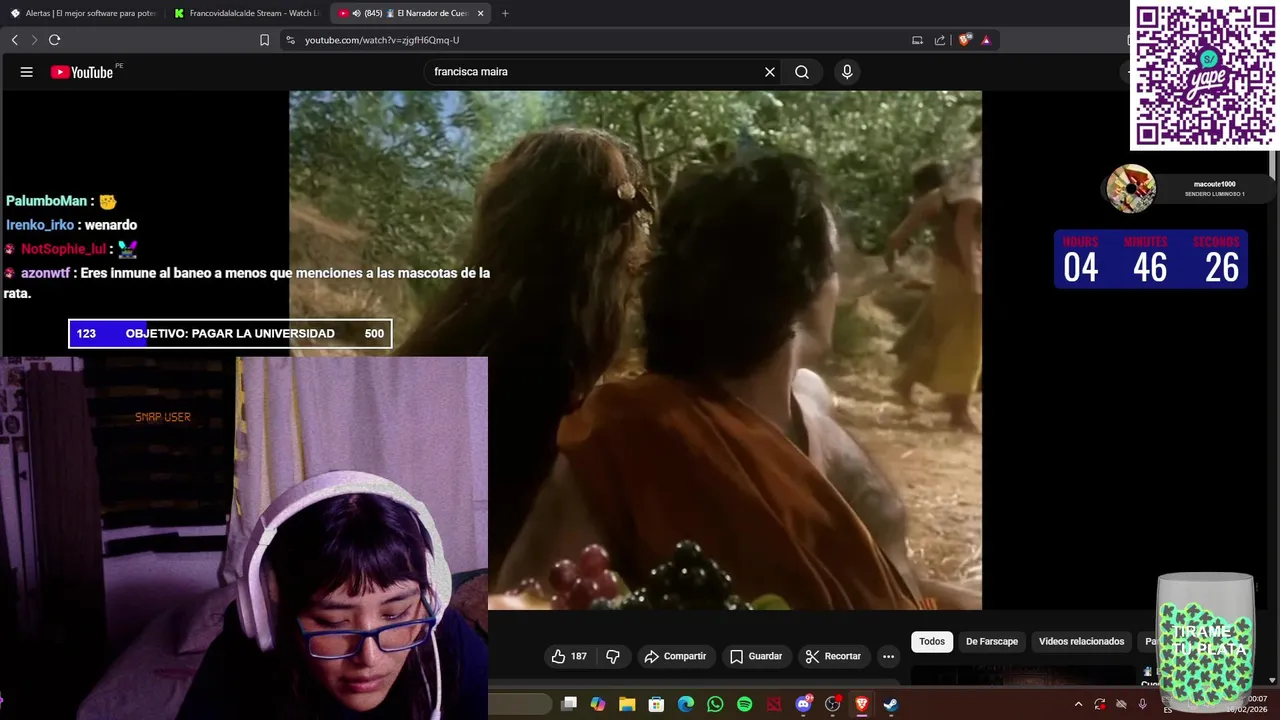View site information icon in address bar

290,40
